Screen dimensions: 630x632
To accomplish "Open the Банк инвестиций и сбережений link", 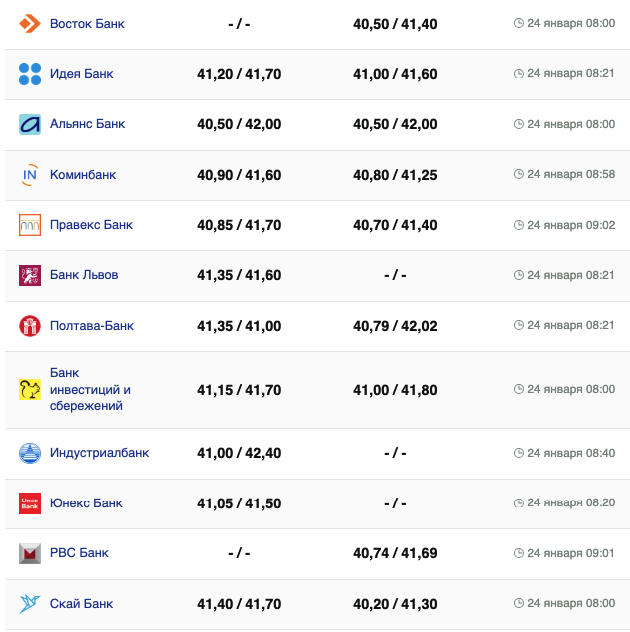I will point(90,390).
